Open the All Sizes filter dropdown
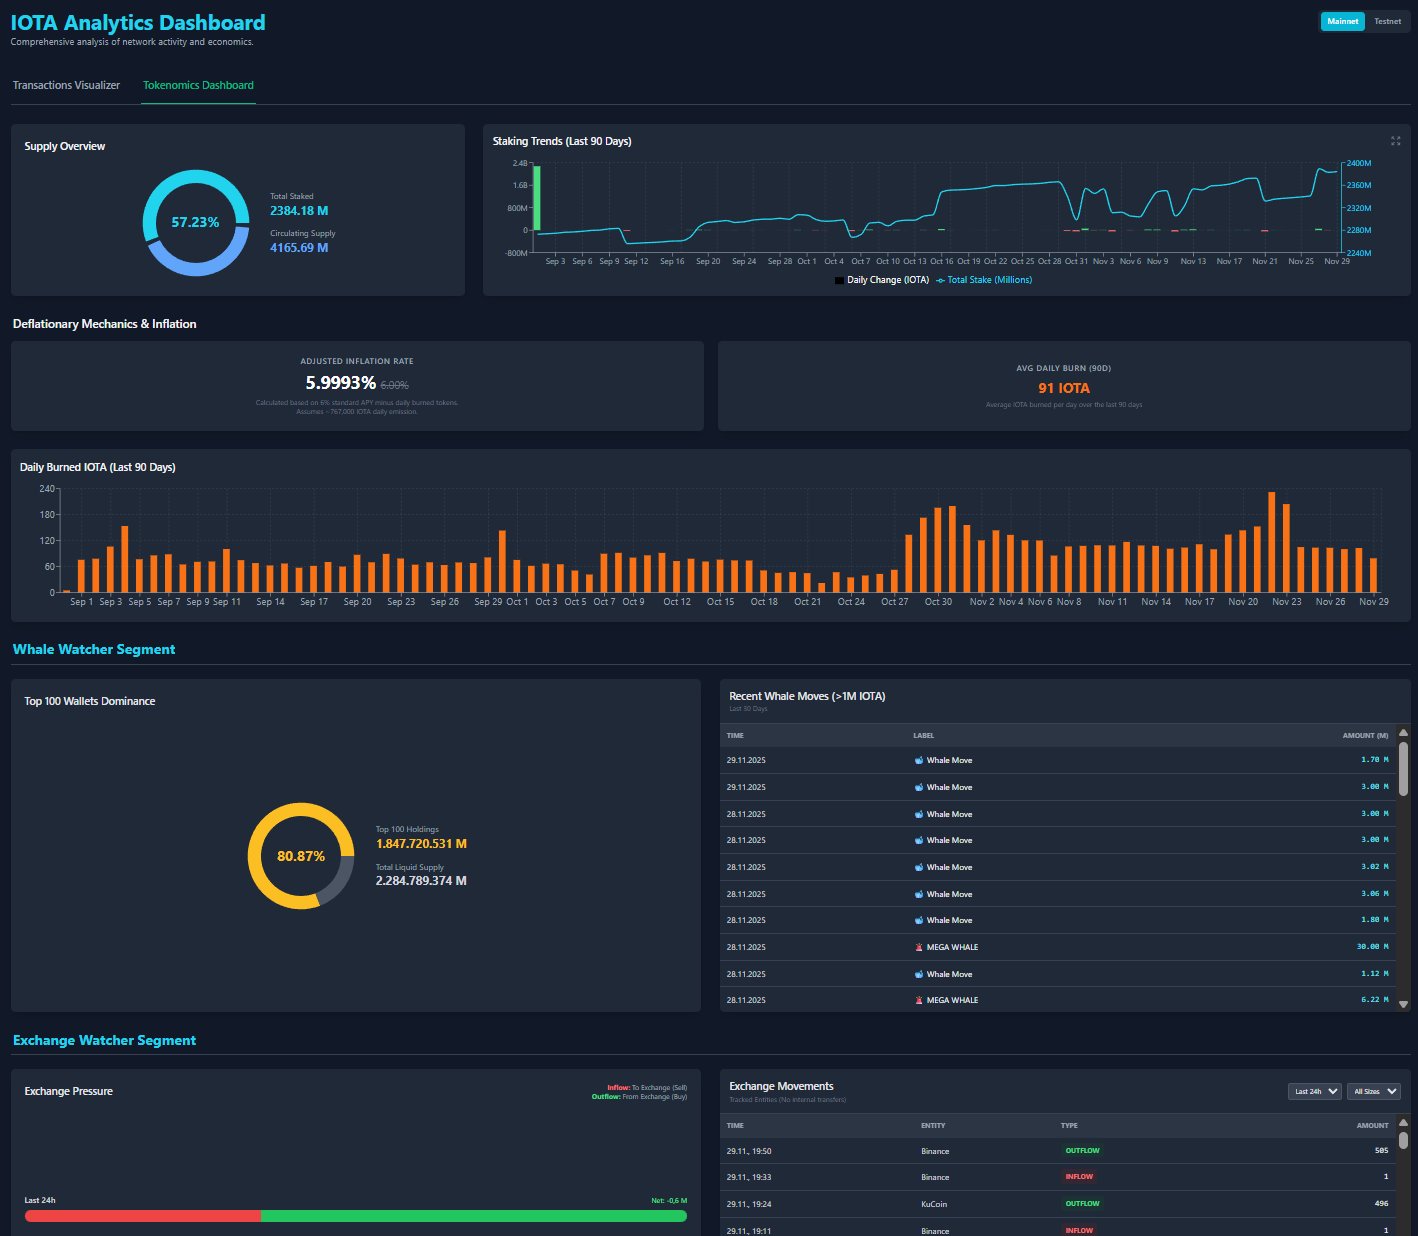 1373,1091
